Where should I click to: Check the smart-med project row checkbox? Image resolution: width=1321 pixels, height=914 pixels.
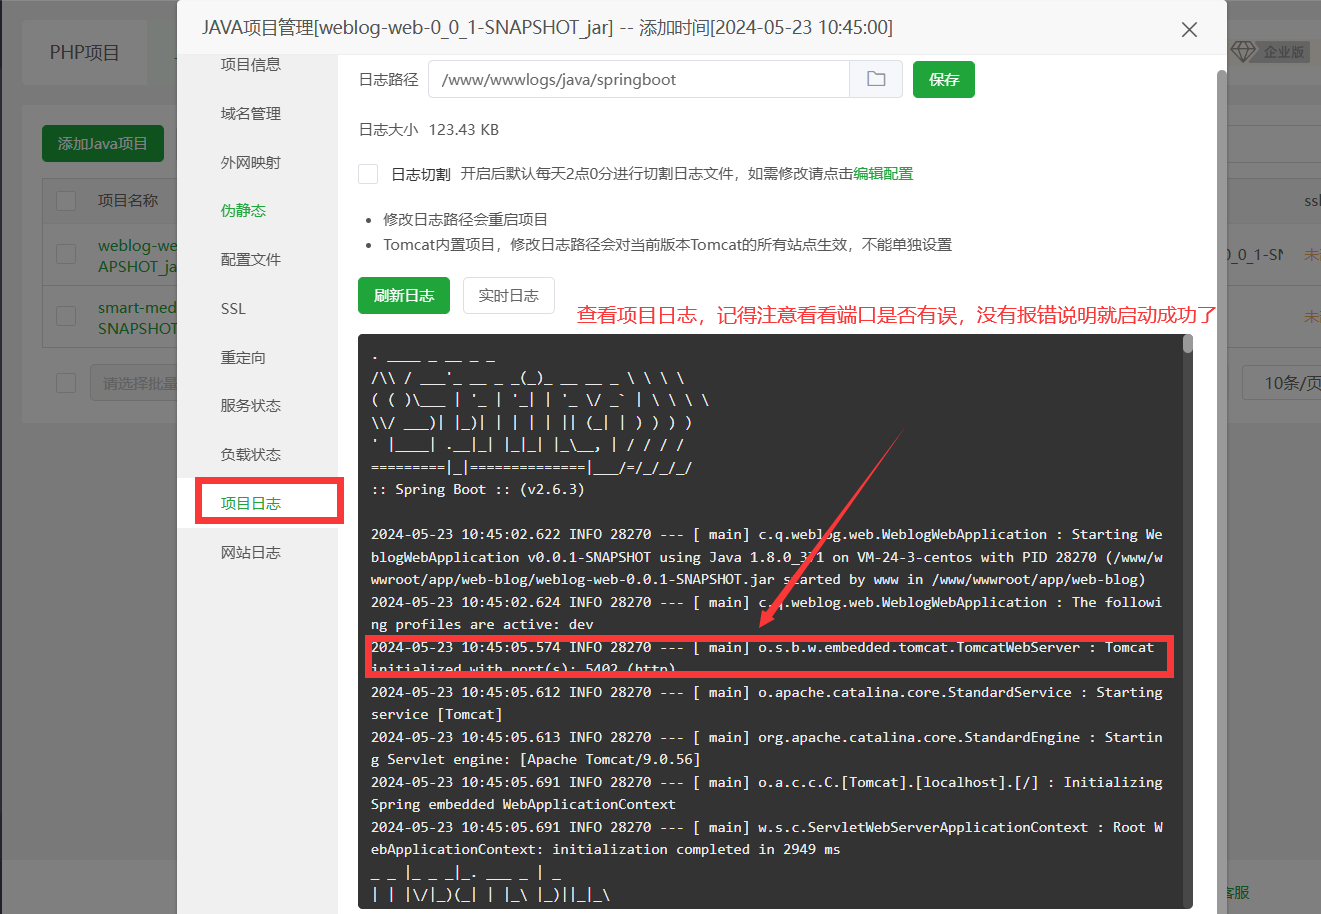tap(67, 316)
